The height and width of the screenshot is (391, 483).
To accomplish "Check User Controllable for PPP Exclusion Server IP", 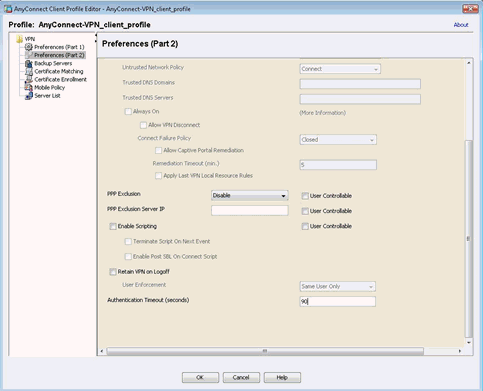I will [x=305, y=211].
